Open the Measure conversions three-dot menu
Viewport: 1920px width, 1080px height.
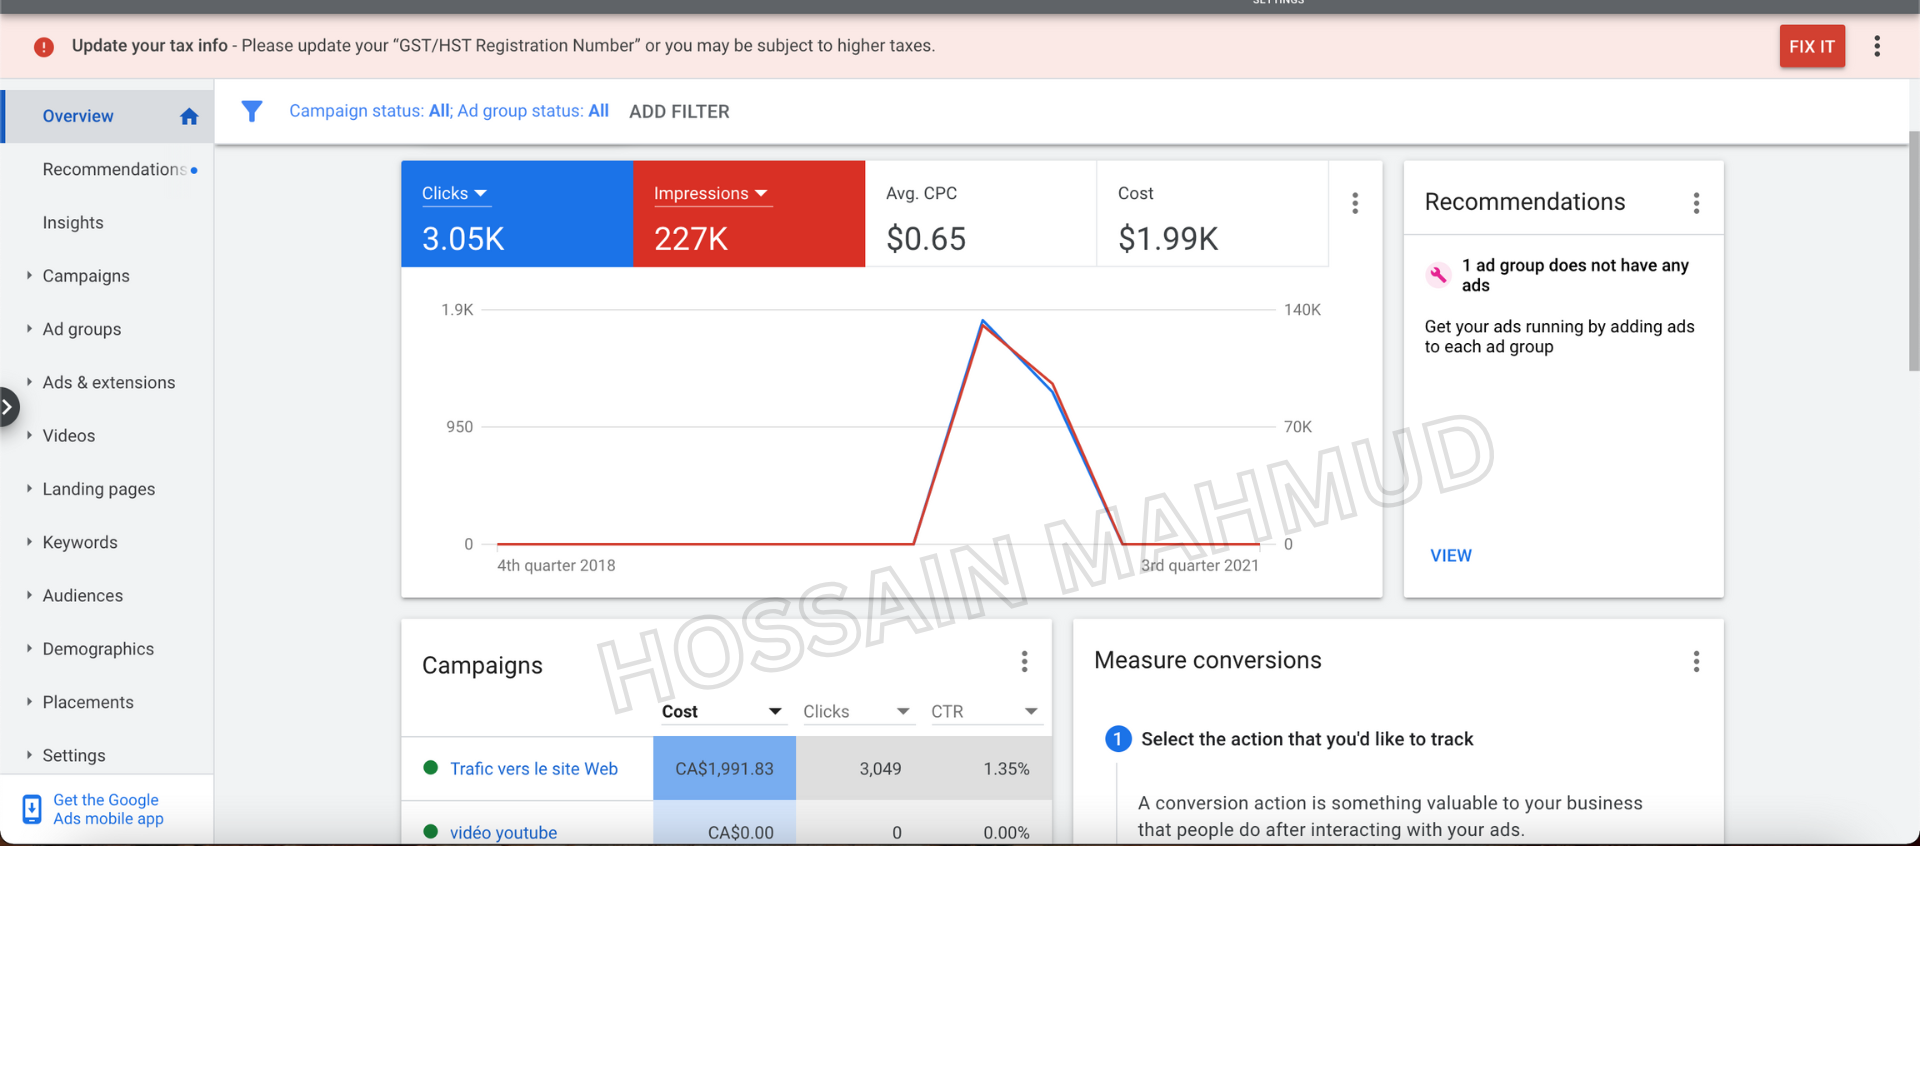pos(1696,661)
